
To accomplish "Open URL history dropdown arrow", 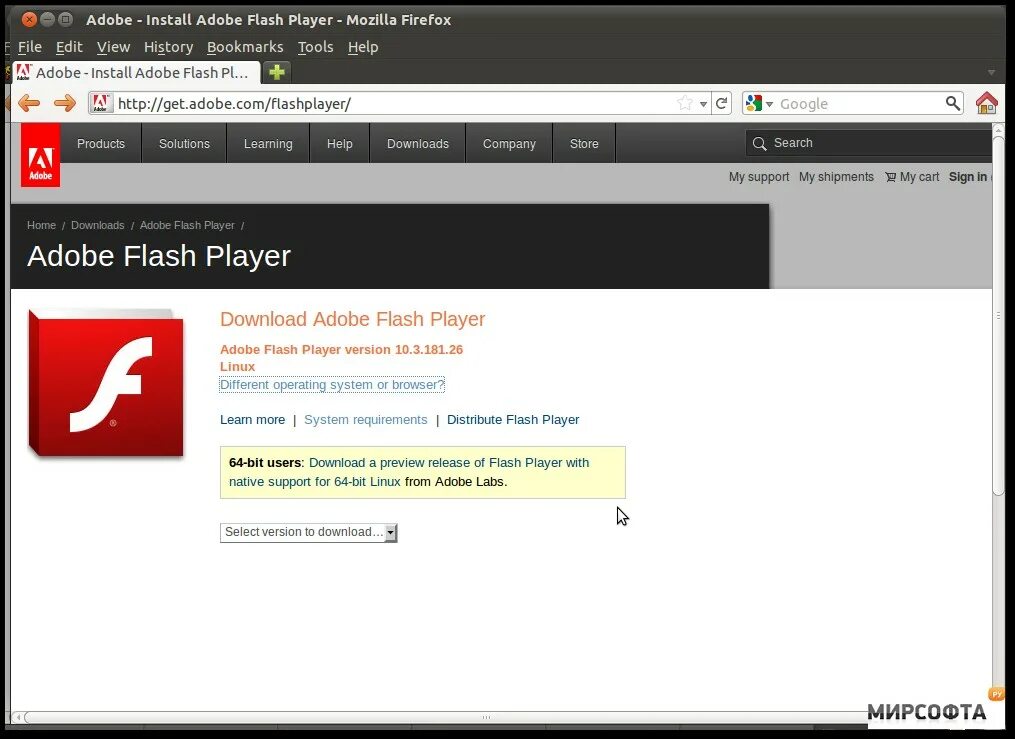I will (x=703, y=104).
